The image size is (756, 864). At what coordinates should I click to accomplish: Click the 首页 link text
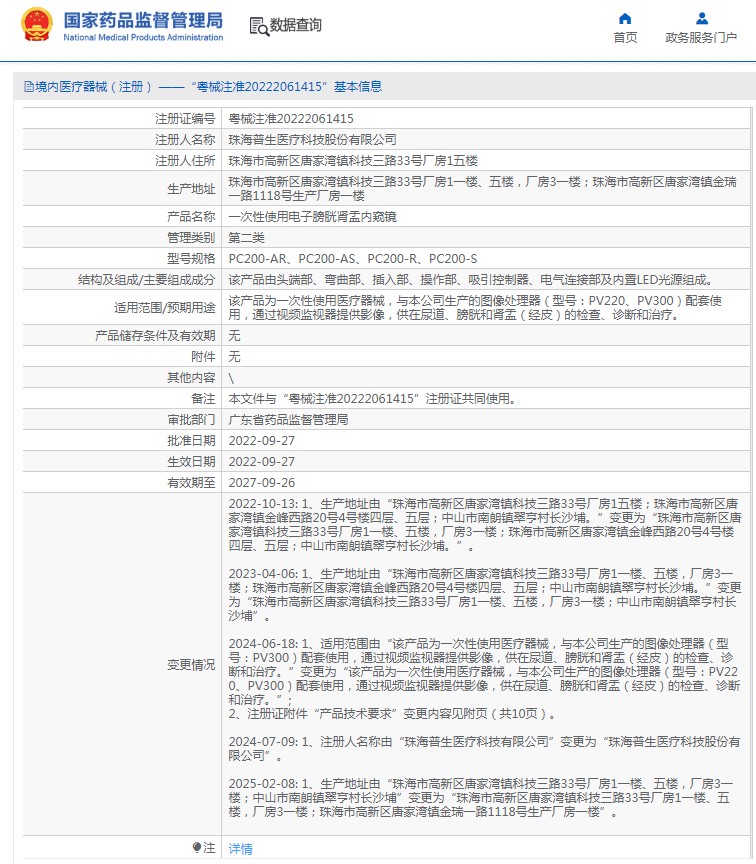[625, 37]
